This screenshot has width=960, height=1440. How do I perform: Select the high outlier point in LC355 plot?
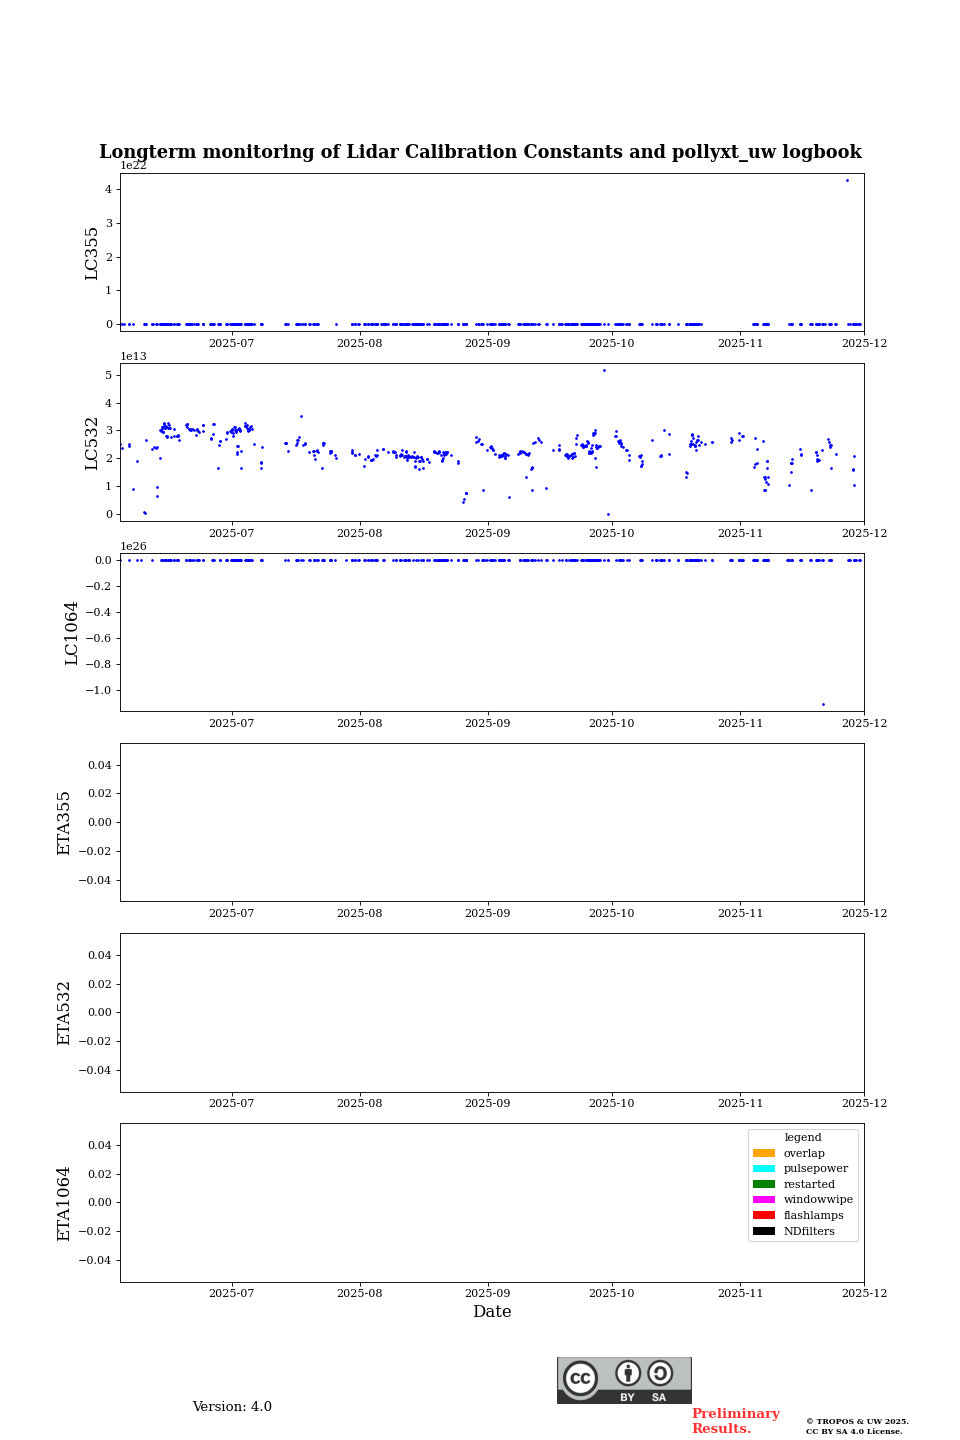coord(847,181)
